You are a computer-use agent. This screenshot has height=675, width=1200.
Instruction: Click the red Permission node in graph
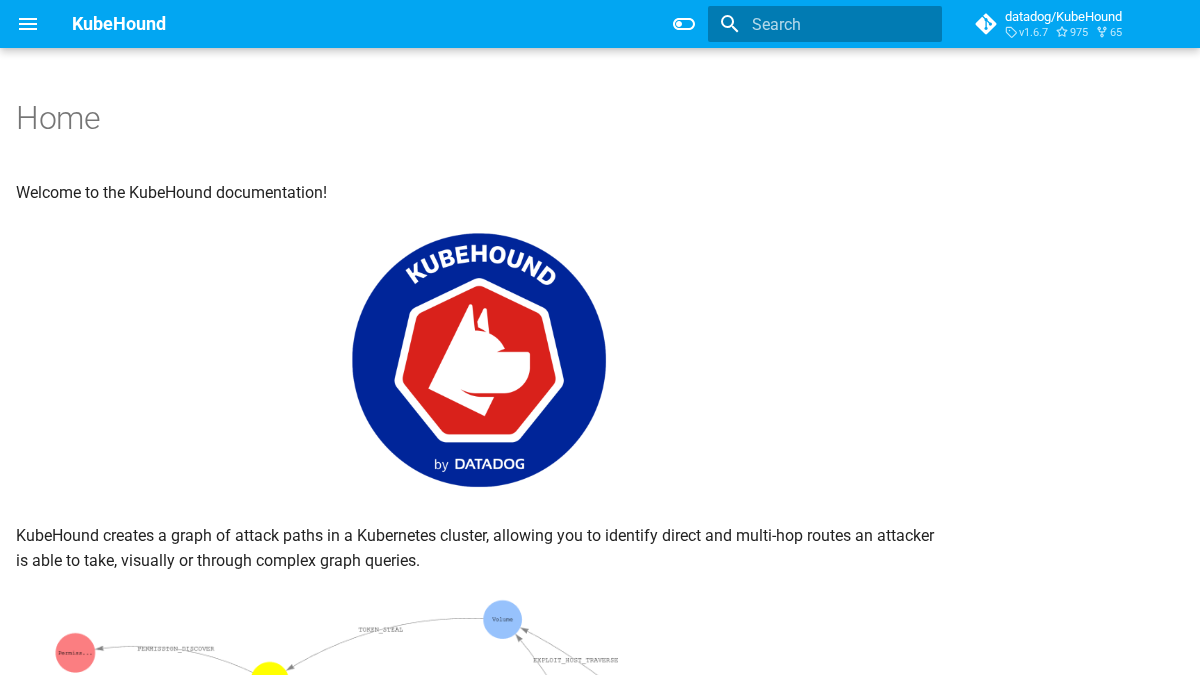pos(75,653)
